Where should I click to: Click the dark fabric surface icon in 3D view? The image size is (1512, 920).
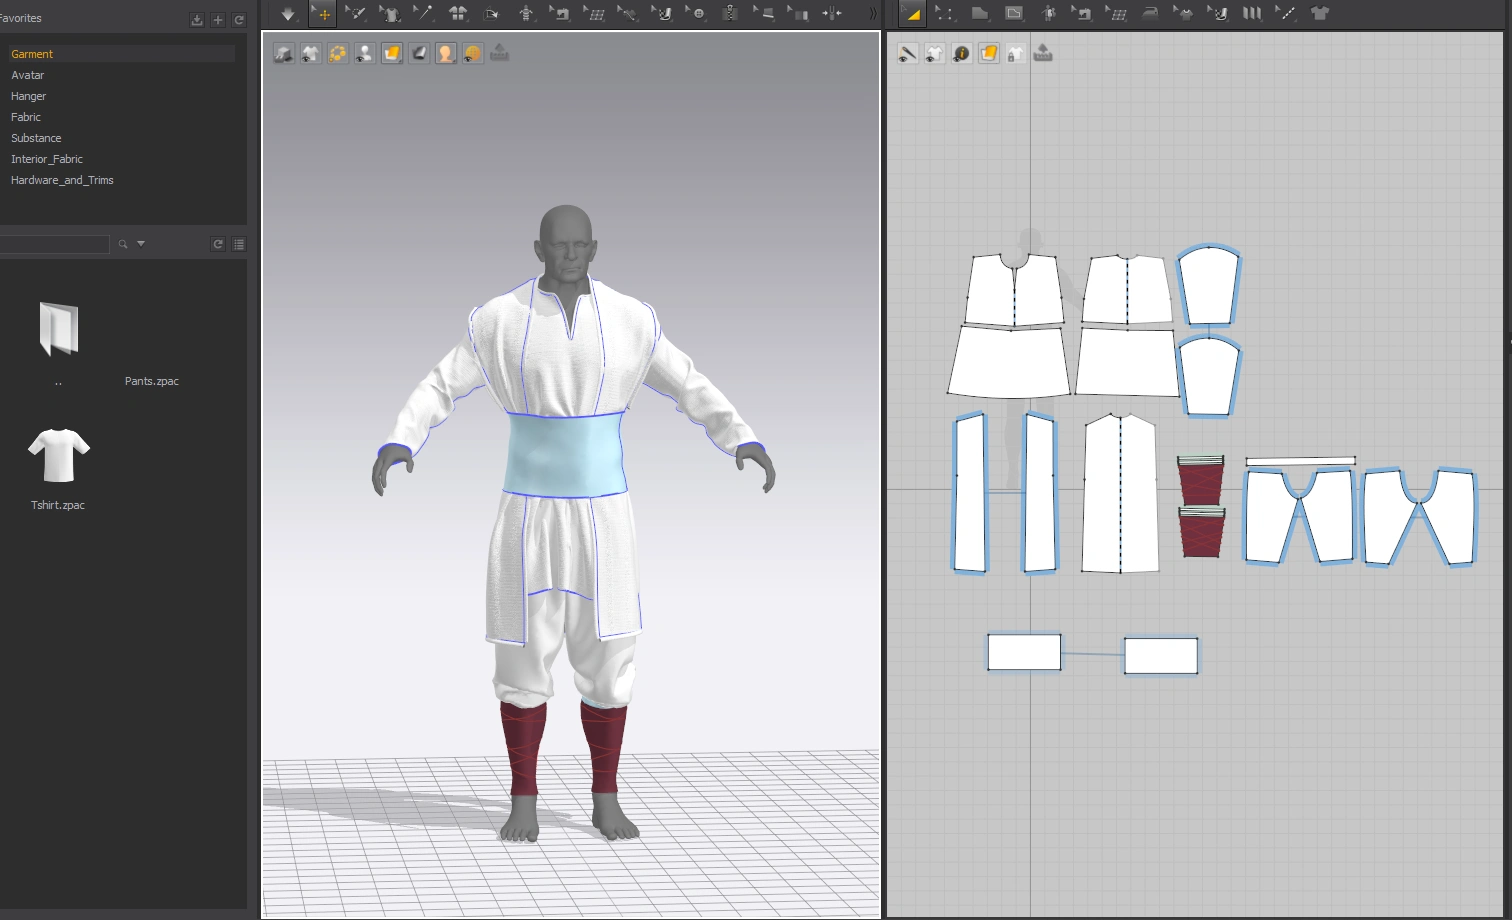(419, 53)
